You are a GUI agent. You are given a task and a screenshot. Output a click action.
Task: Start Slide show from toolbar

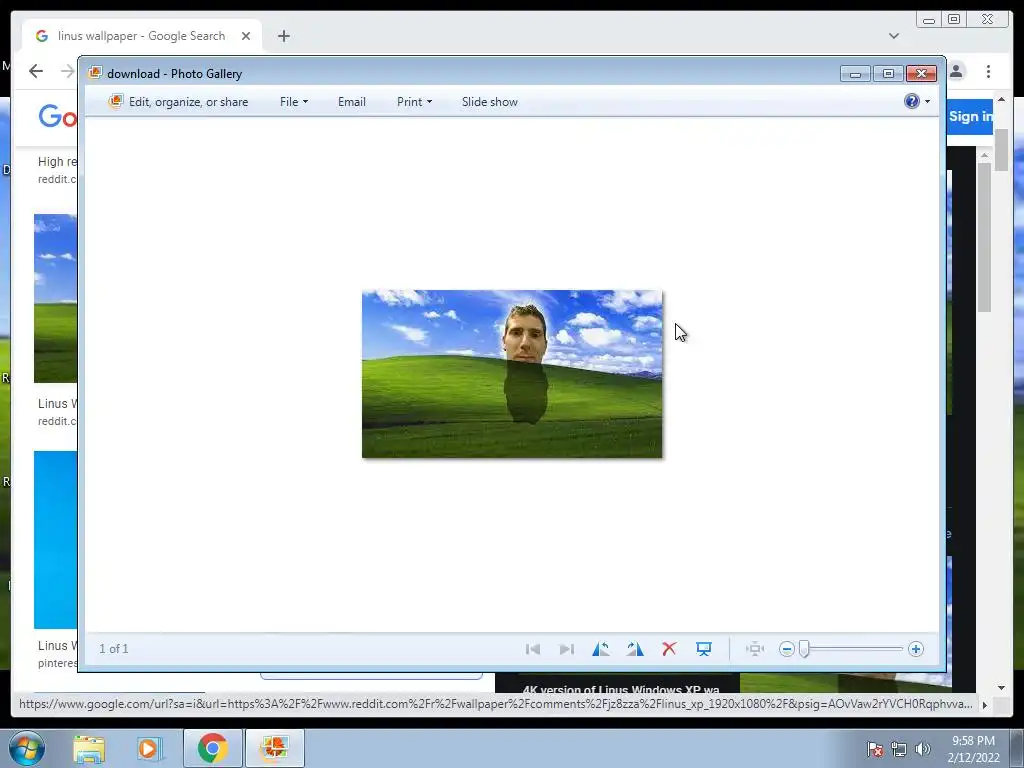(x=490, y=102)
